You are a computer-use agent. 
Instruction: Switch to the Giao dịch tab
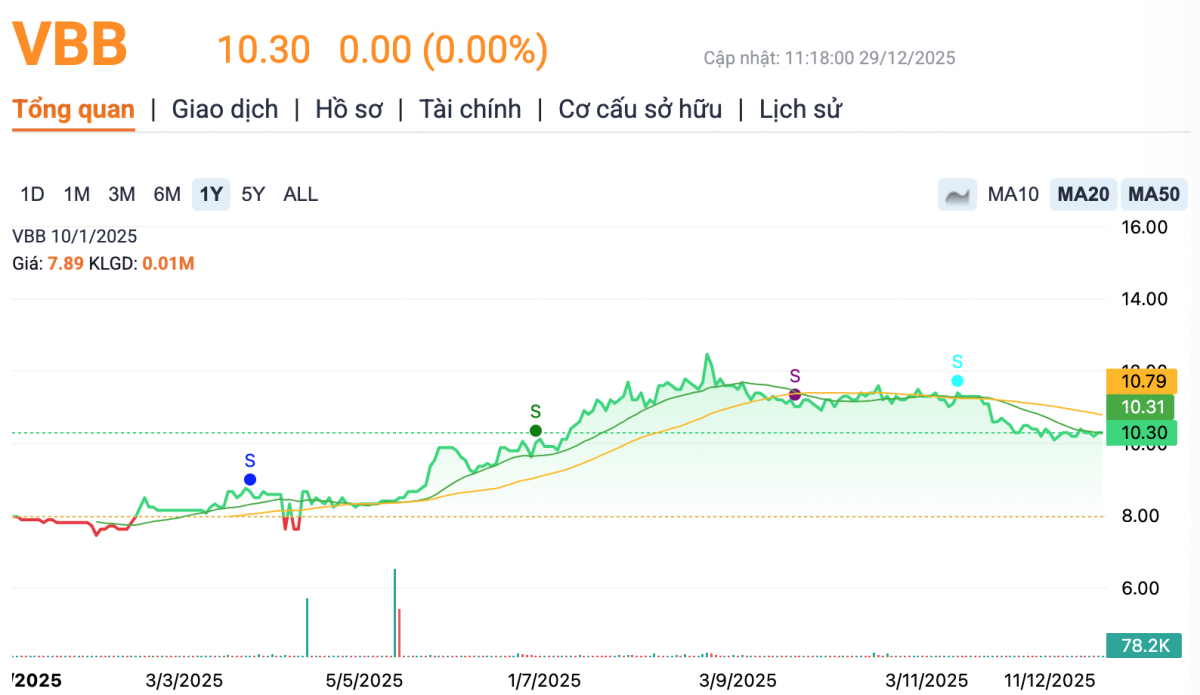[x=225, y=109]
